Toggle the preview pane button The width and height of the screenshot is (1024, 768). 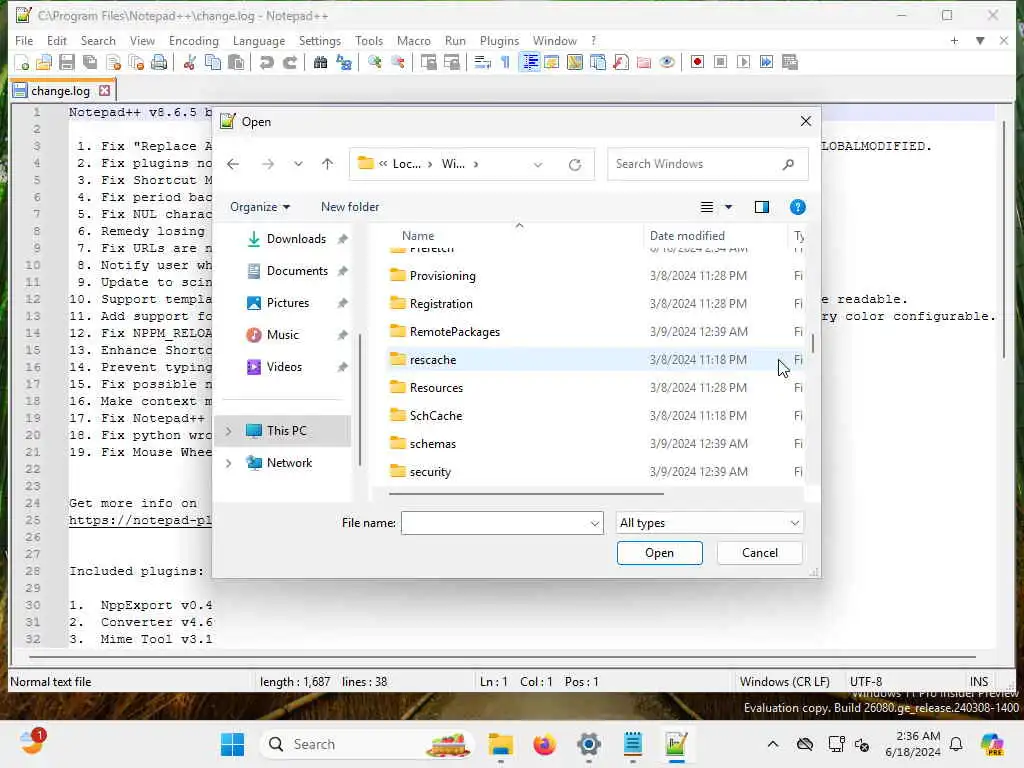761,207
